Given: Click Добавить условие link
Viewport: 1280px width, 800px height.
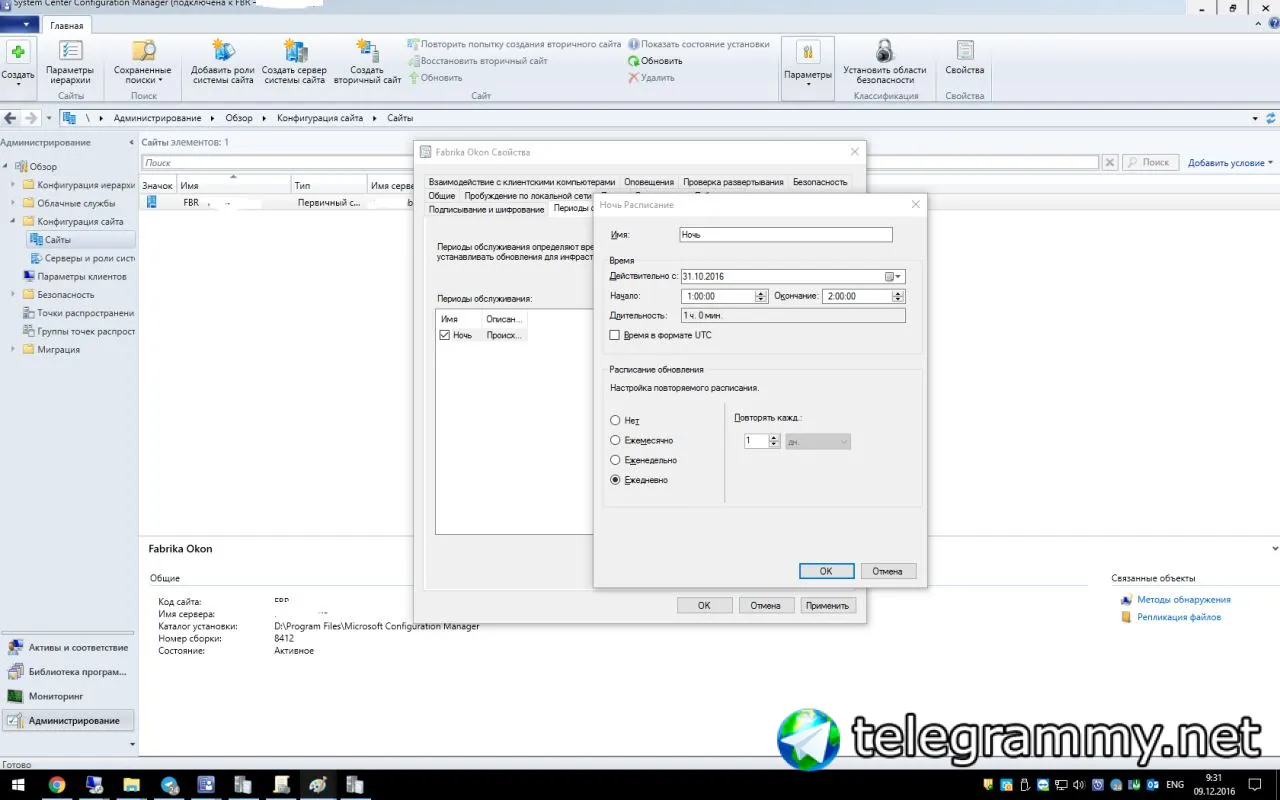Looking at the screenshot, I should click(1230, 162).
